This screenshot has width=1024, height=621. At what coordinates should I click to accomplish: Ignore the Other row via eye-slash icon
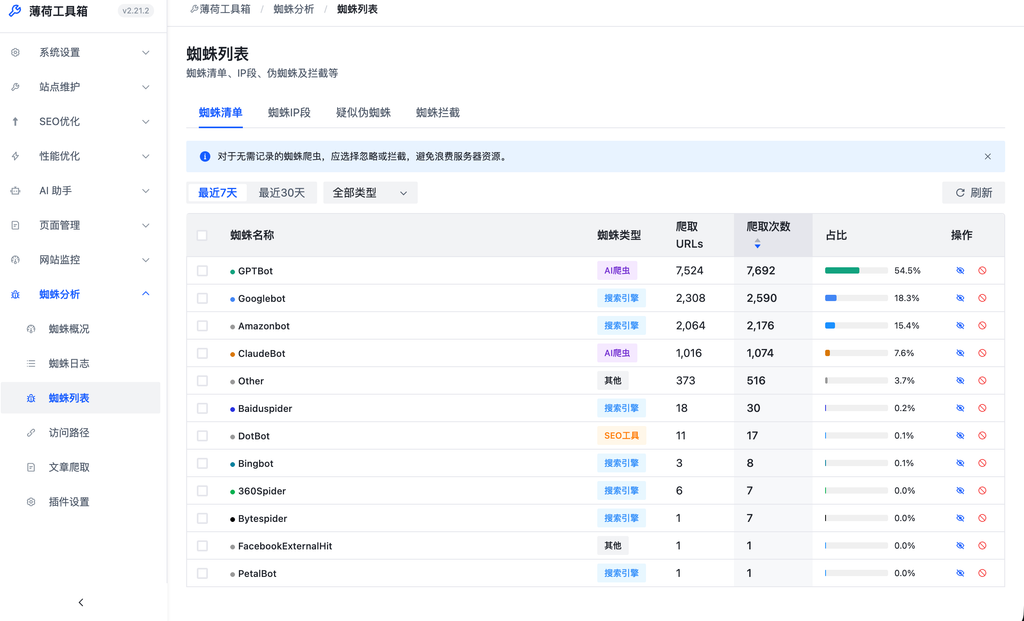[960, 381]
